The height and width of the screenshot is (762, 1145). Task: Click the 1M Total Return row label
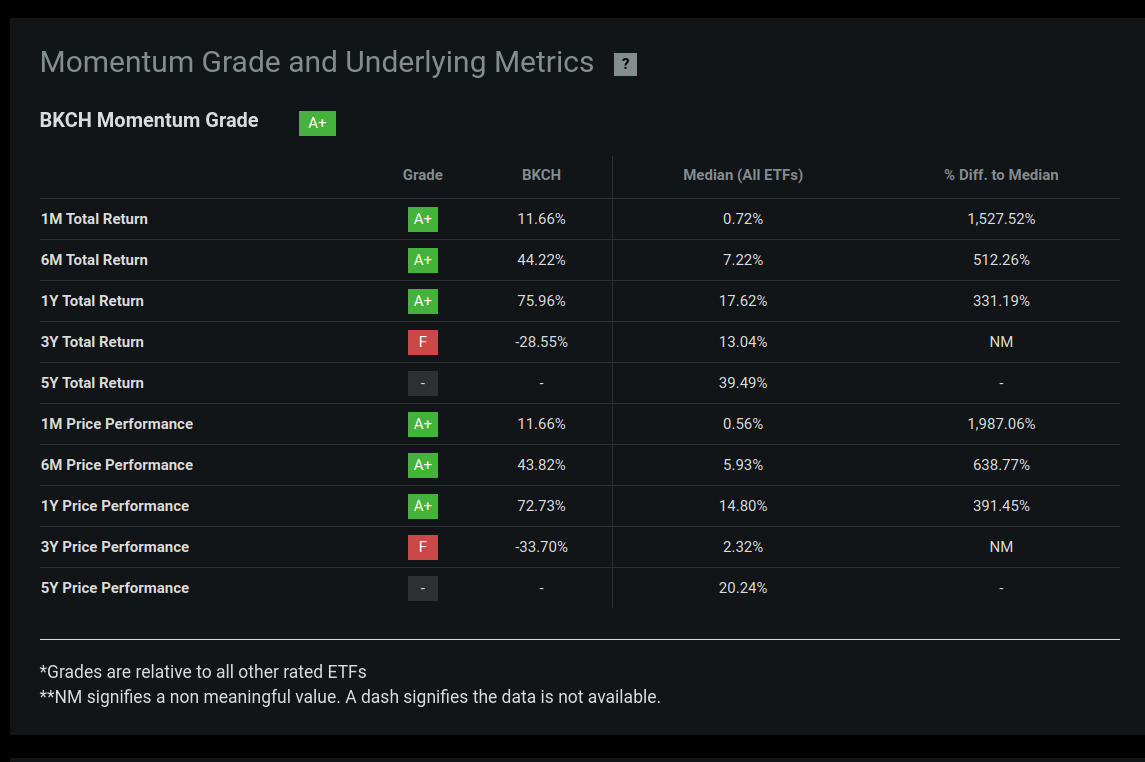[x=94, y=218]
